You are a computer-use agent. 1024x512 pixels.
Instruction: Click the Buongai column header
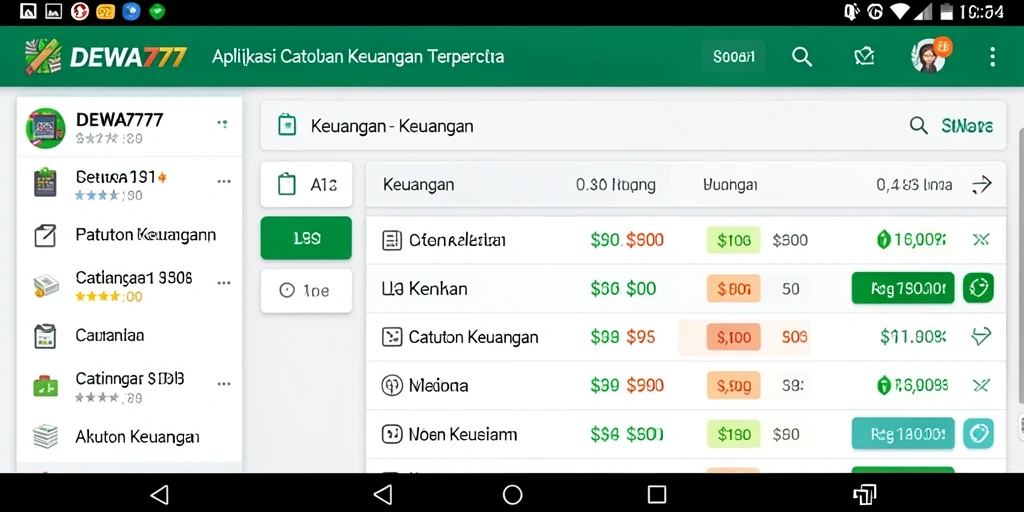click(730, 185)
